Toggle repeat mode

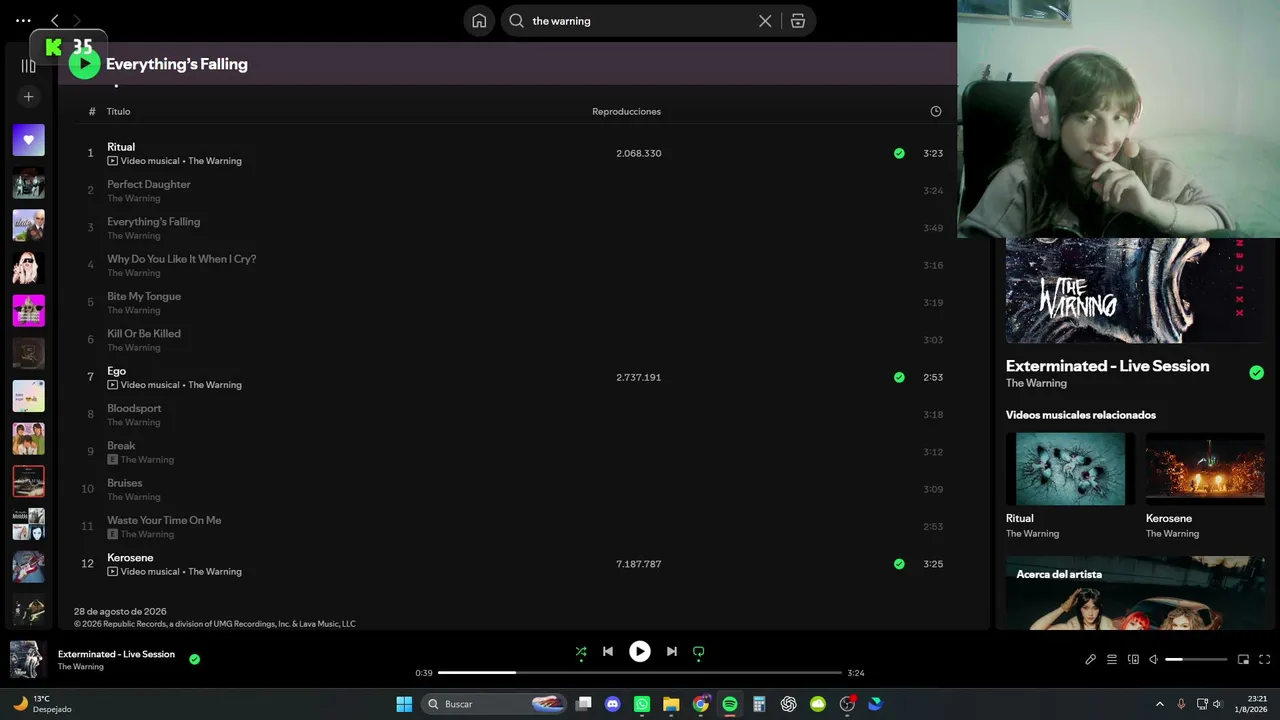[698, 652]
